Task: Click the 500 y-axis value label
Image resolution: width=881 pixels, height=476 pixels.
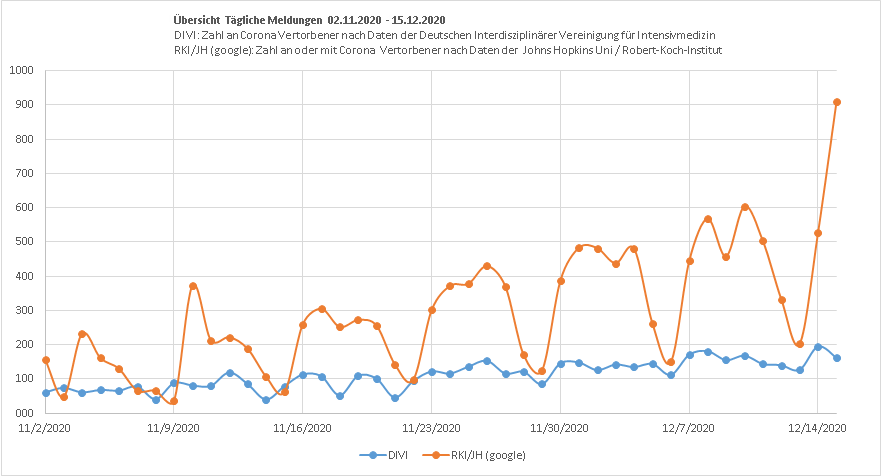Action: tap(24, 242)
